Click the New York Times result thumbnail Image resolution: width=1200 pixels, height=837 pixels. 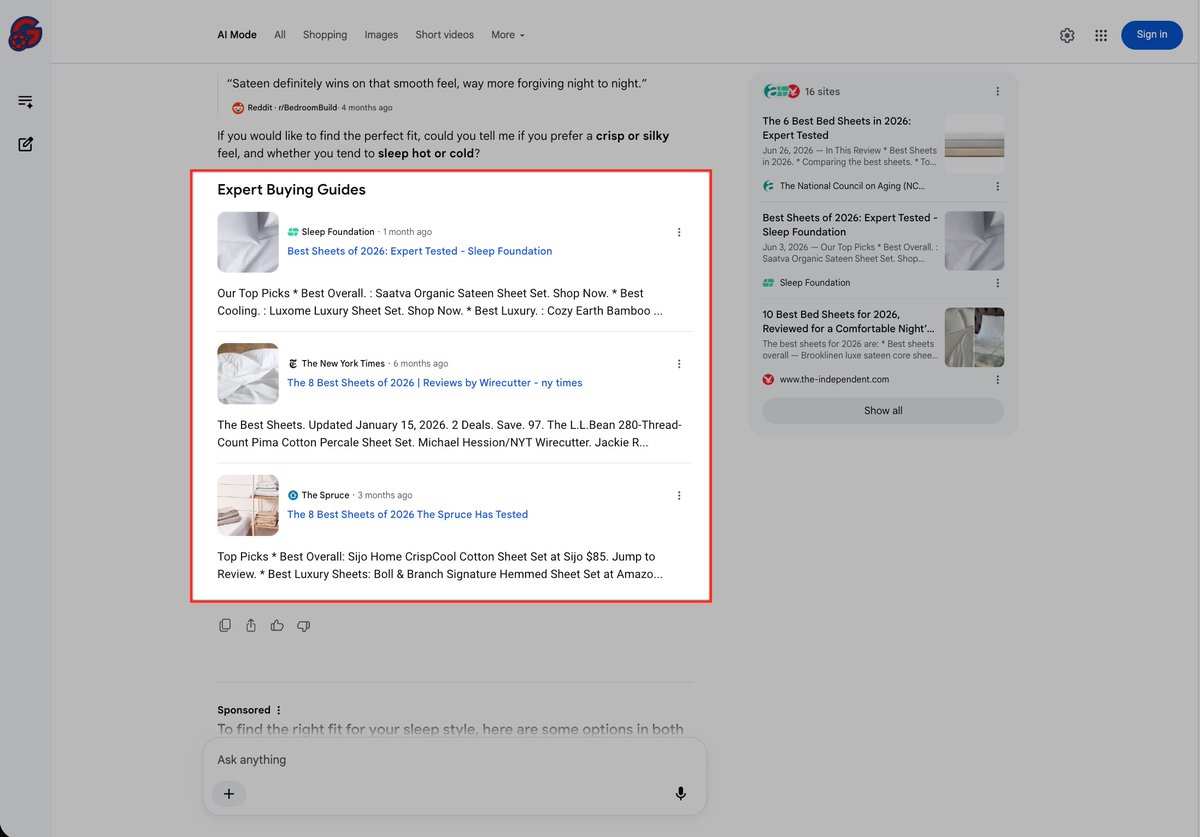pos(248,374)
